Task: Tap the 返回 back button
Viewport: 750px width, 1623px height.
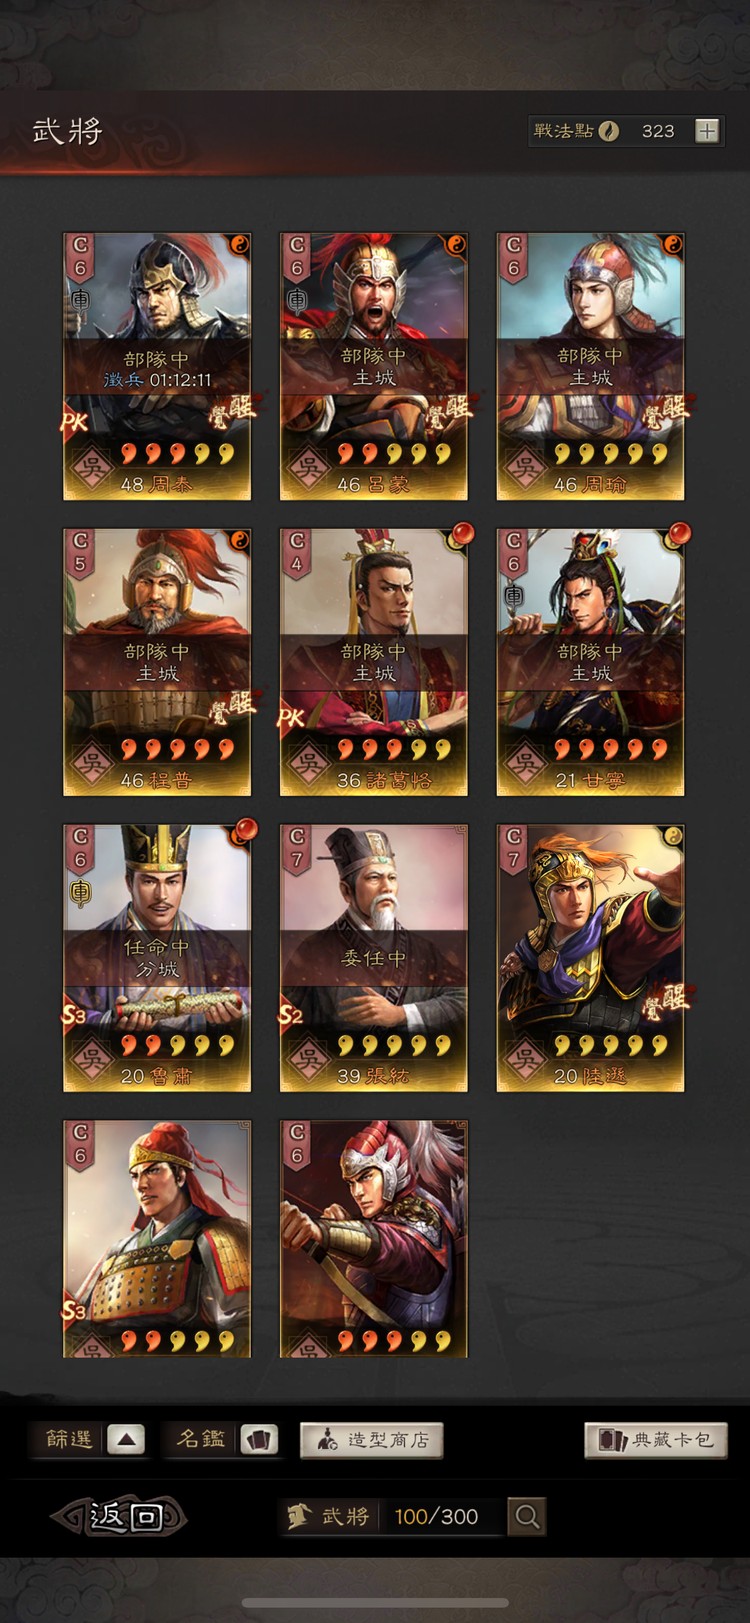Action: pos(119,1516)
